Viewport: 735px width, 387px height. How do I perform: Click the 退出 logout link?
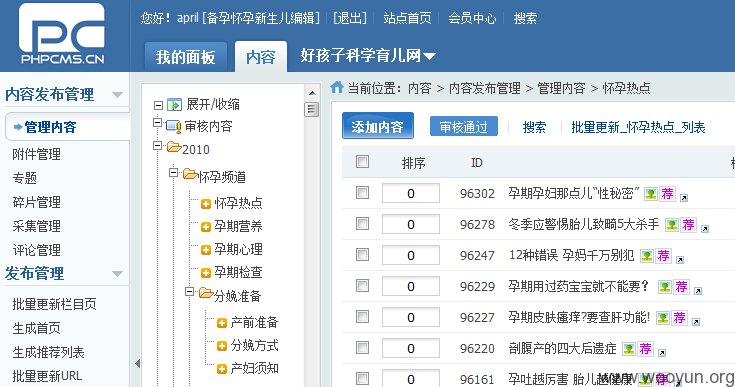(350, 18)
